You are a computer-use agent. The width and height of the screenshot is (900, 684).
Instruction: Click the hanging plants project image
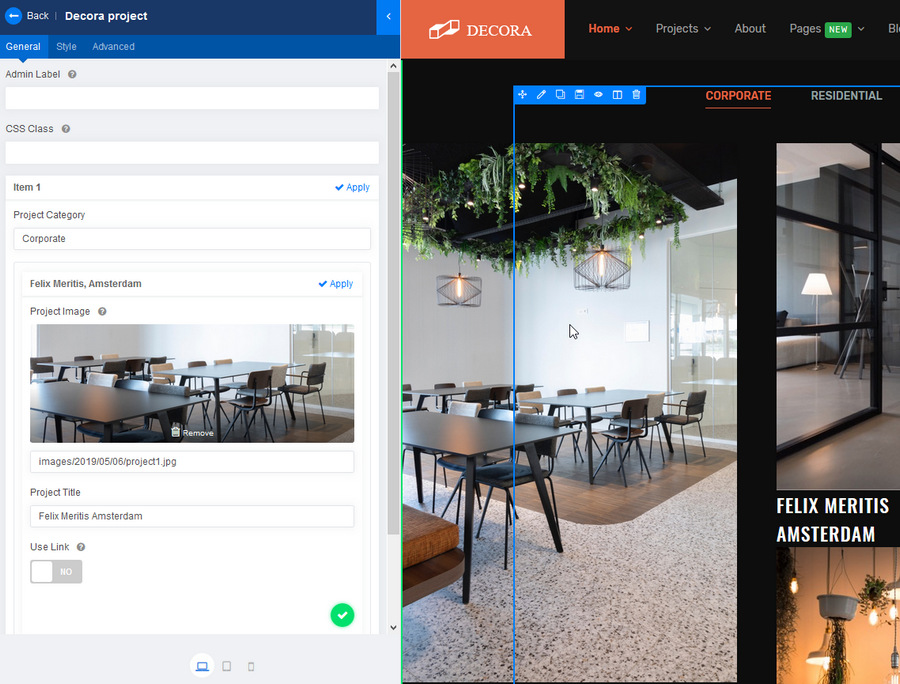pos(838,615)
